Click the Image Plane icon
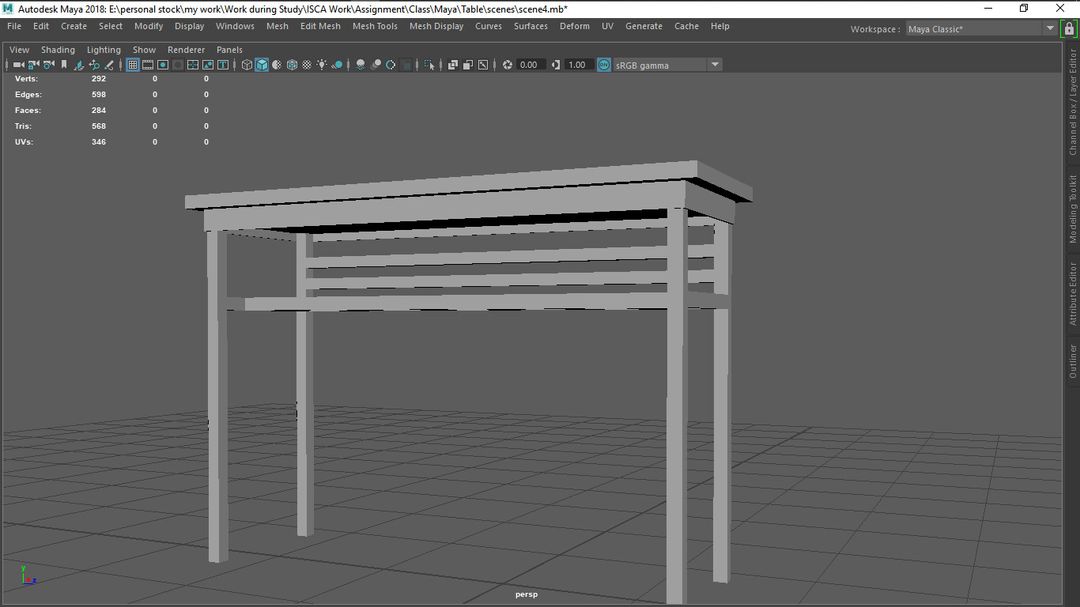Screen dimensions: 1080x607 click(79, 65)
